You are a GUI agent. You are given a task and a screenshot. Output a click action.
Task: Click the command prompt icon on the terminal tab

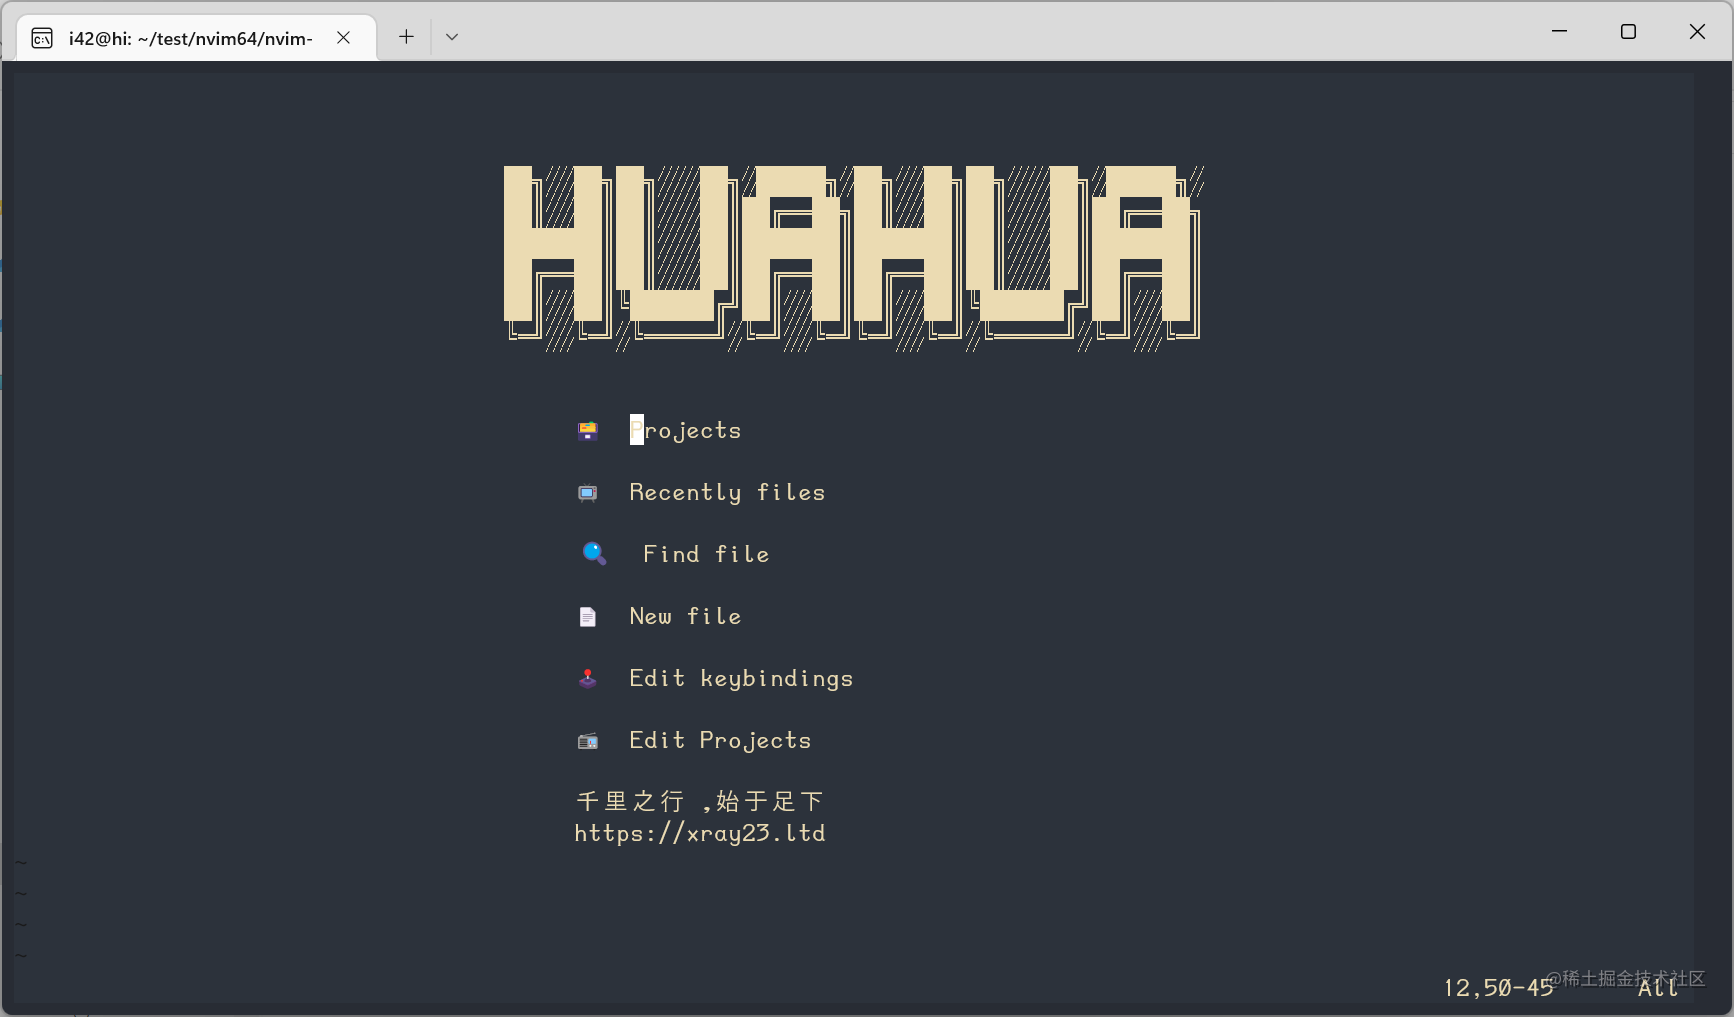tap(42, 37)
